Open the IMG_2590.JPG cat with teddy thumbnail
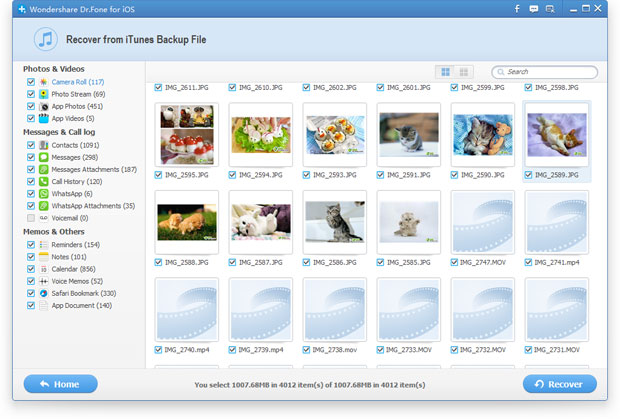The width and height of the screenshot is (620, 419). pyautogui.click(x=483, y=134)
